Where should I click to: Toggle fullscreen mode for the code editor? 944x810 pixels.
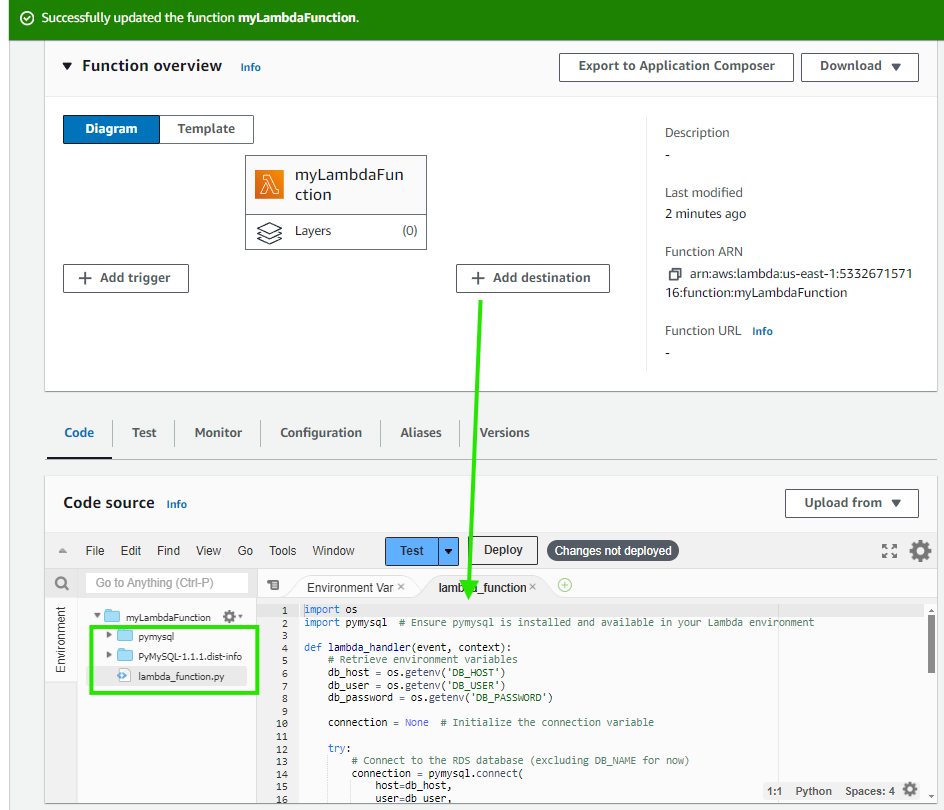[x=889, y=550]
